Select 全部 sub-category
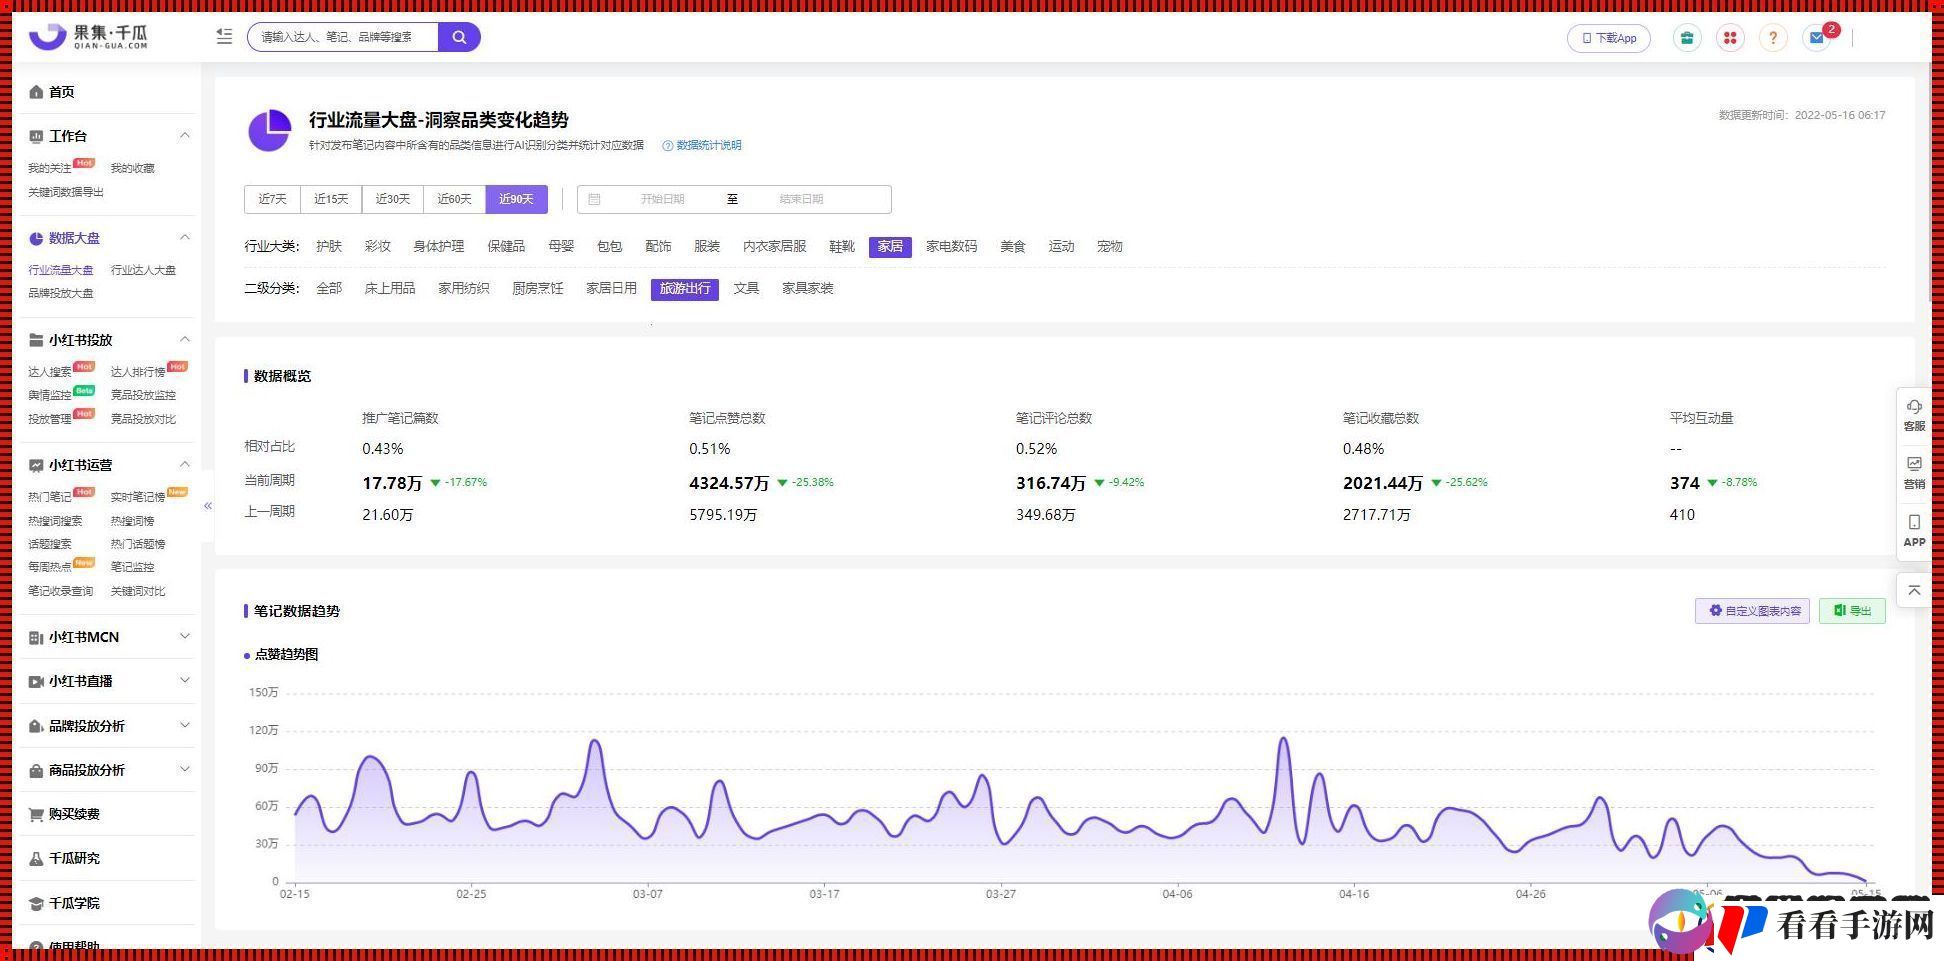The image size is (1944, 961). [x=329, y=288]
